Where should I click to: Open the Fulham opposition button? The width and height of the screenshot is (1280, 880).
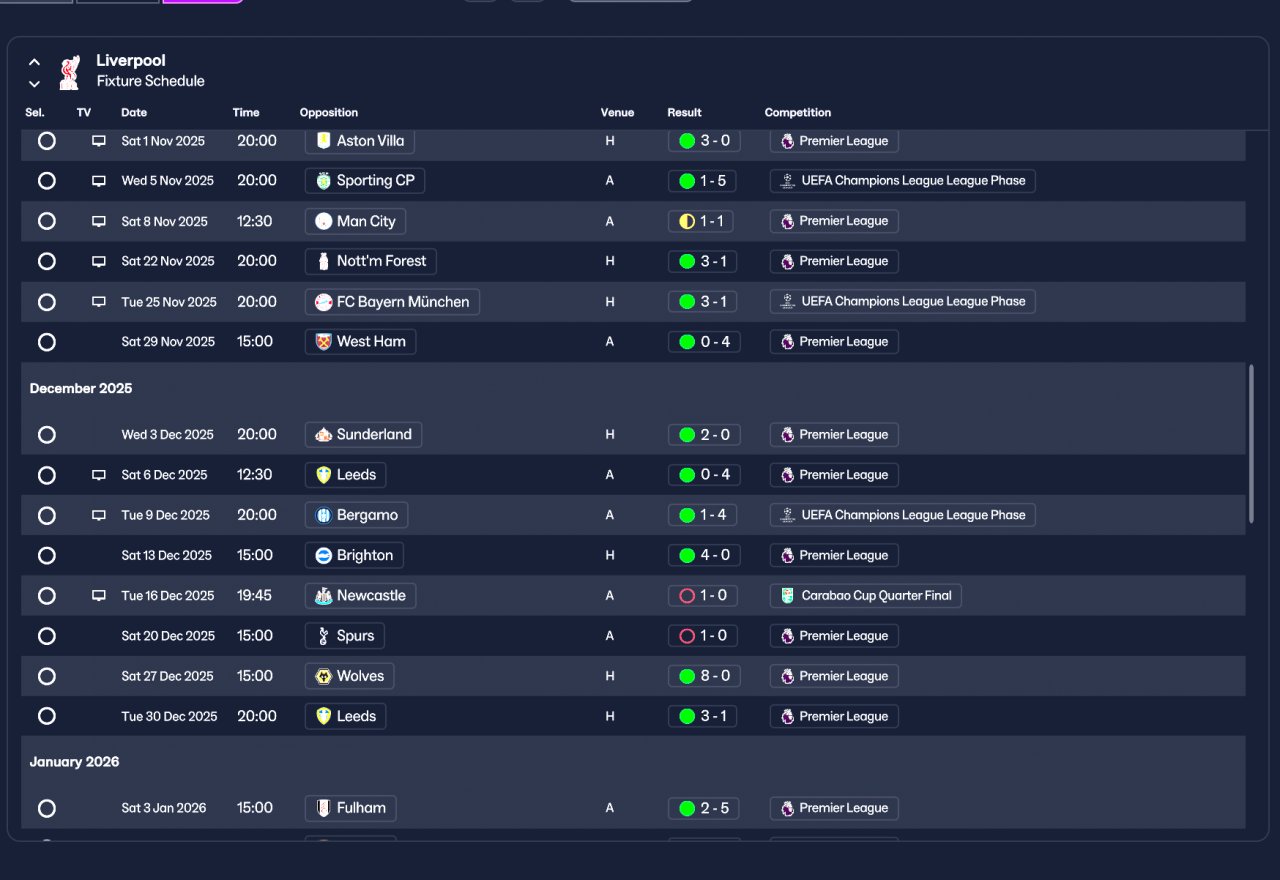[351, 808]
